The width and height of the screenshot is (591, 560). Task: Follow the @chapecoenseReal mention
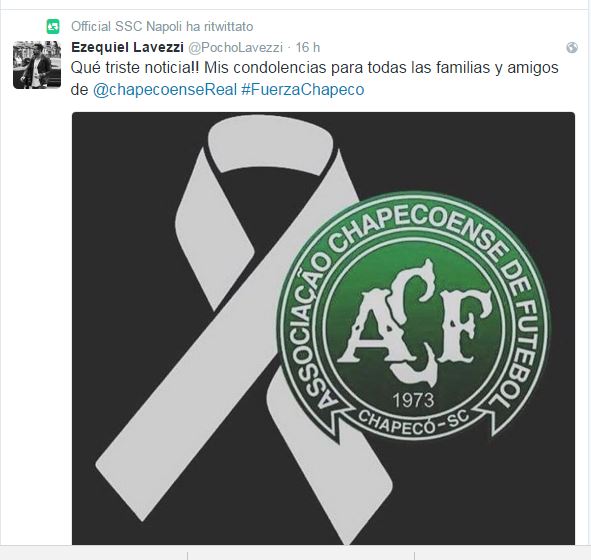[x=165, y=90]
